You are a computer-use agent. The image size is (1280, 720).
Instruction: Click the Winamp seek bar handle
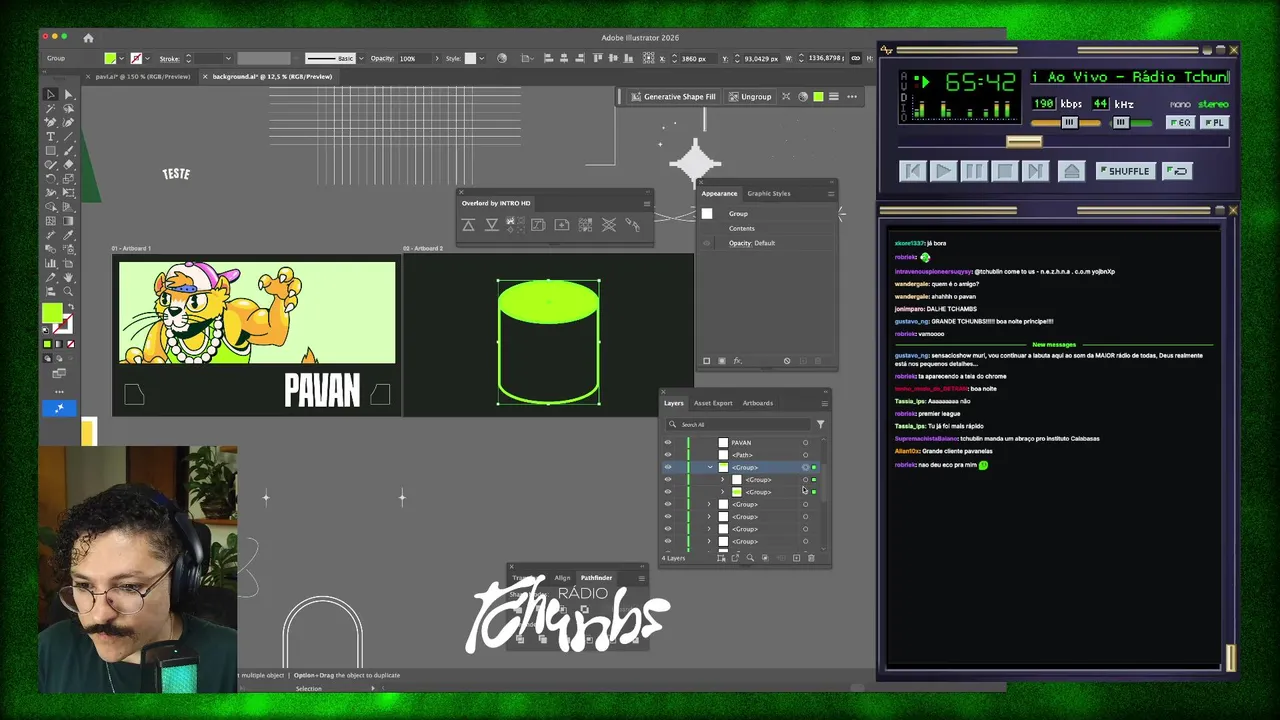tap(1024, 142)
